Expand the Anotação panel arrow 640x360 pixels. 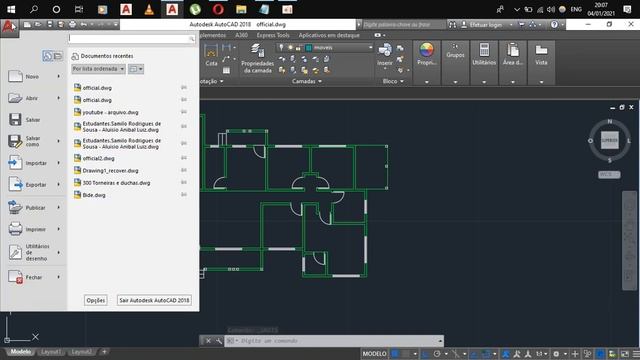pyautogui.click(x=222, y=81)
